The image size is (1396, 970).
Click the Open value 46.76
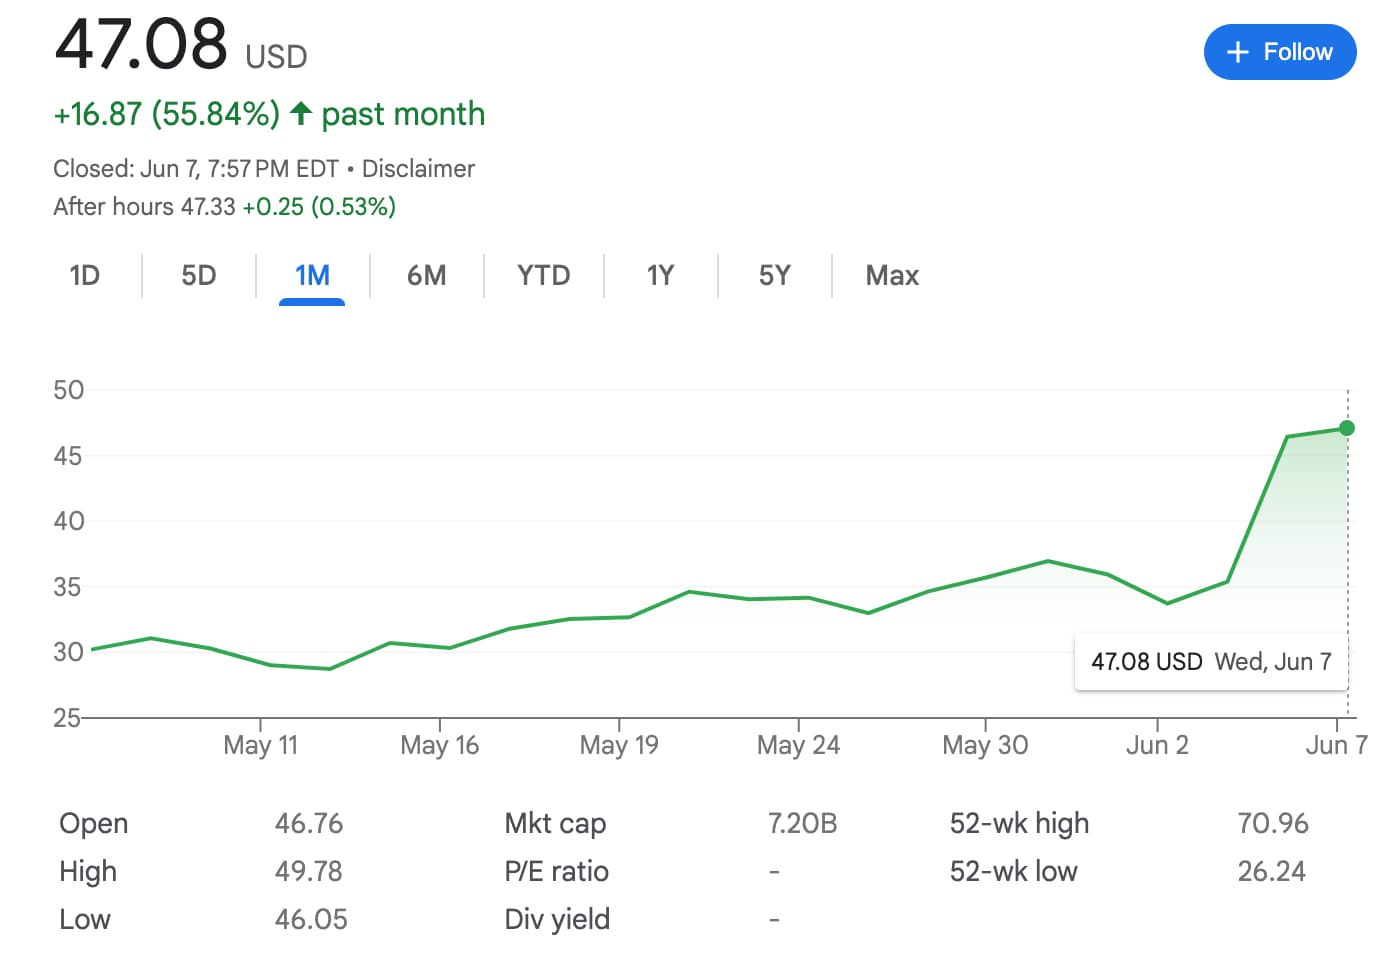point(309,823)
